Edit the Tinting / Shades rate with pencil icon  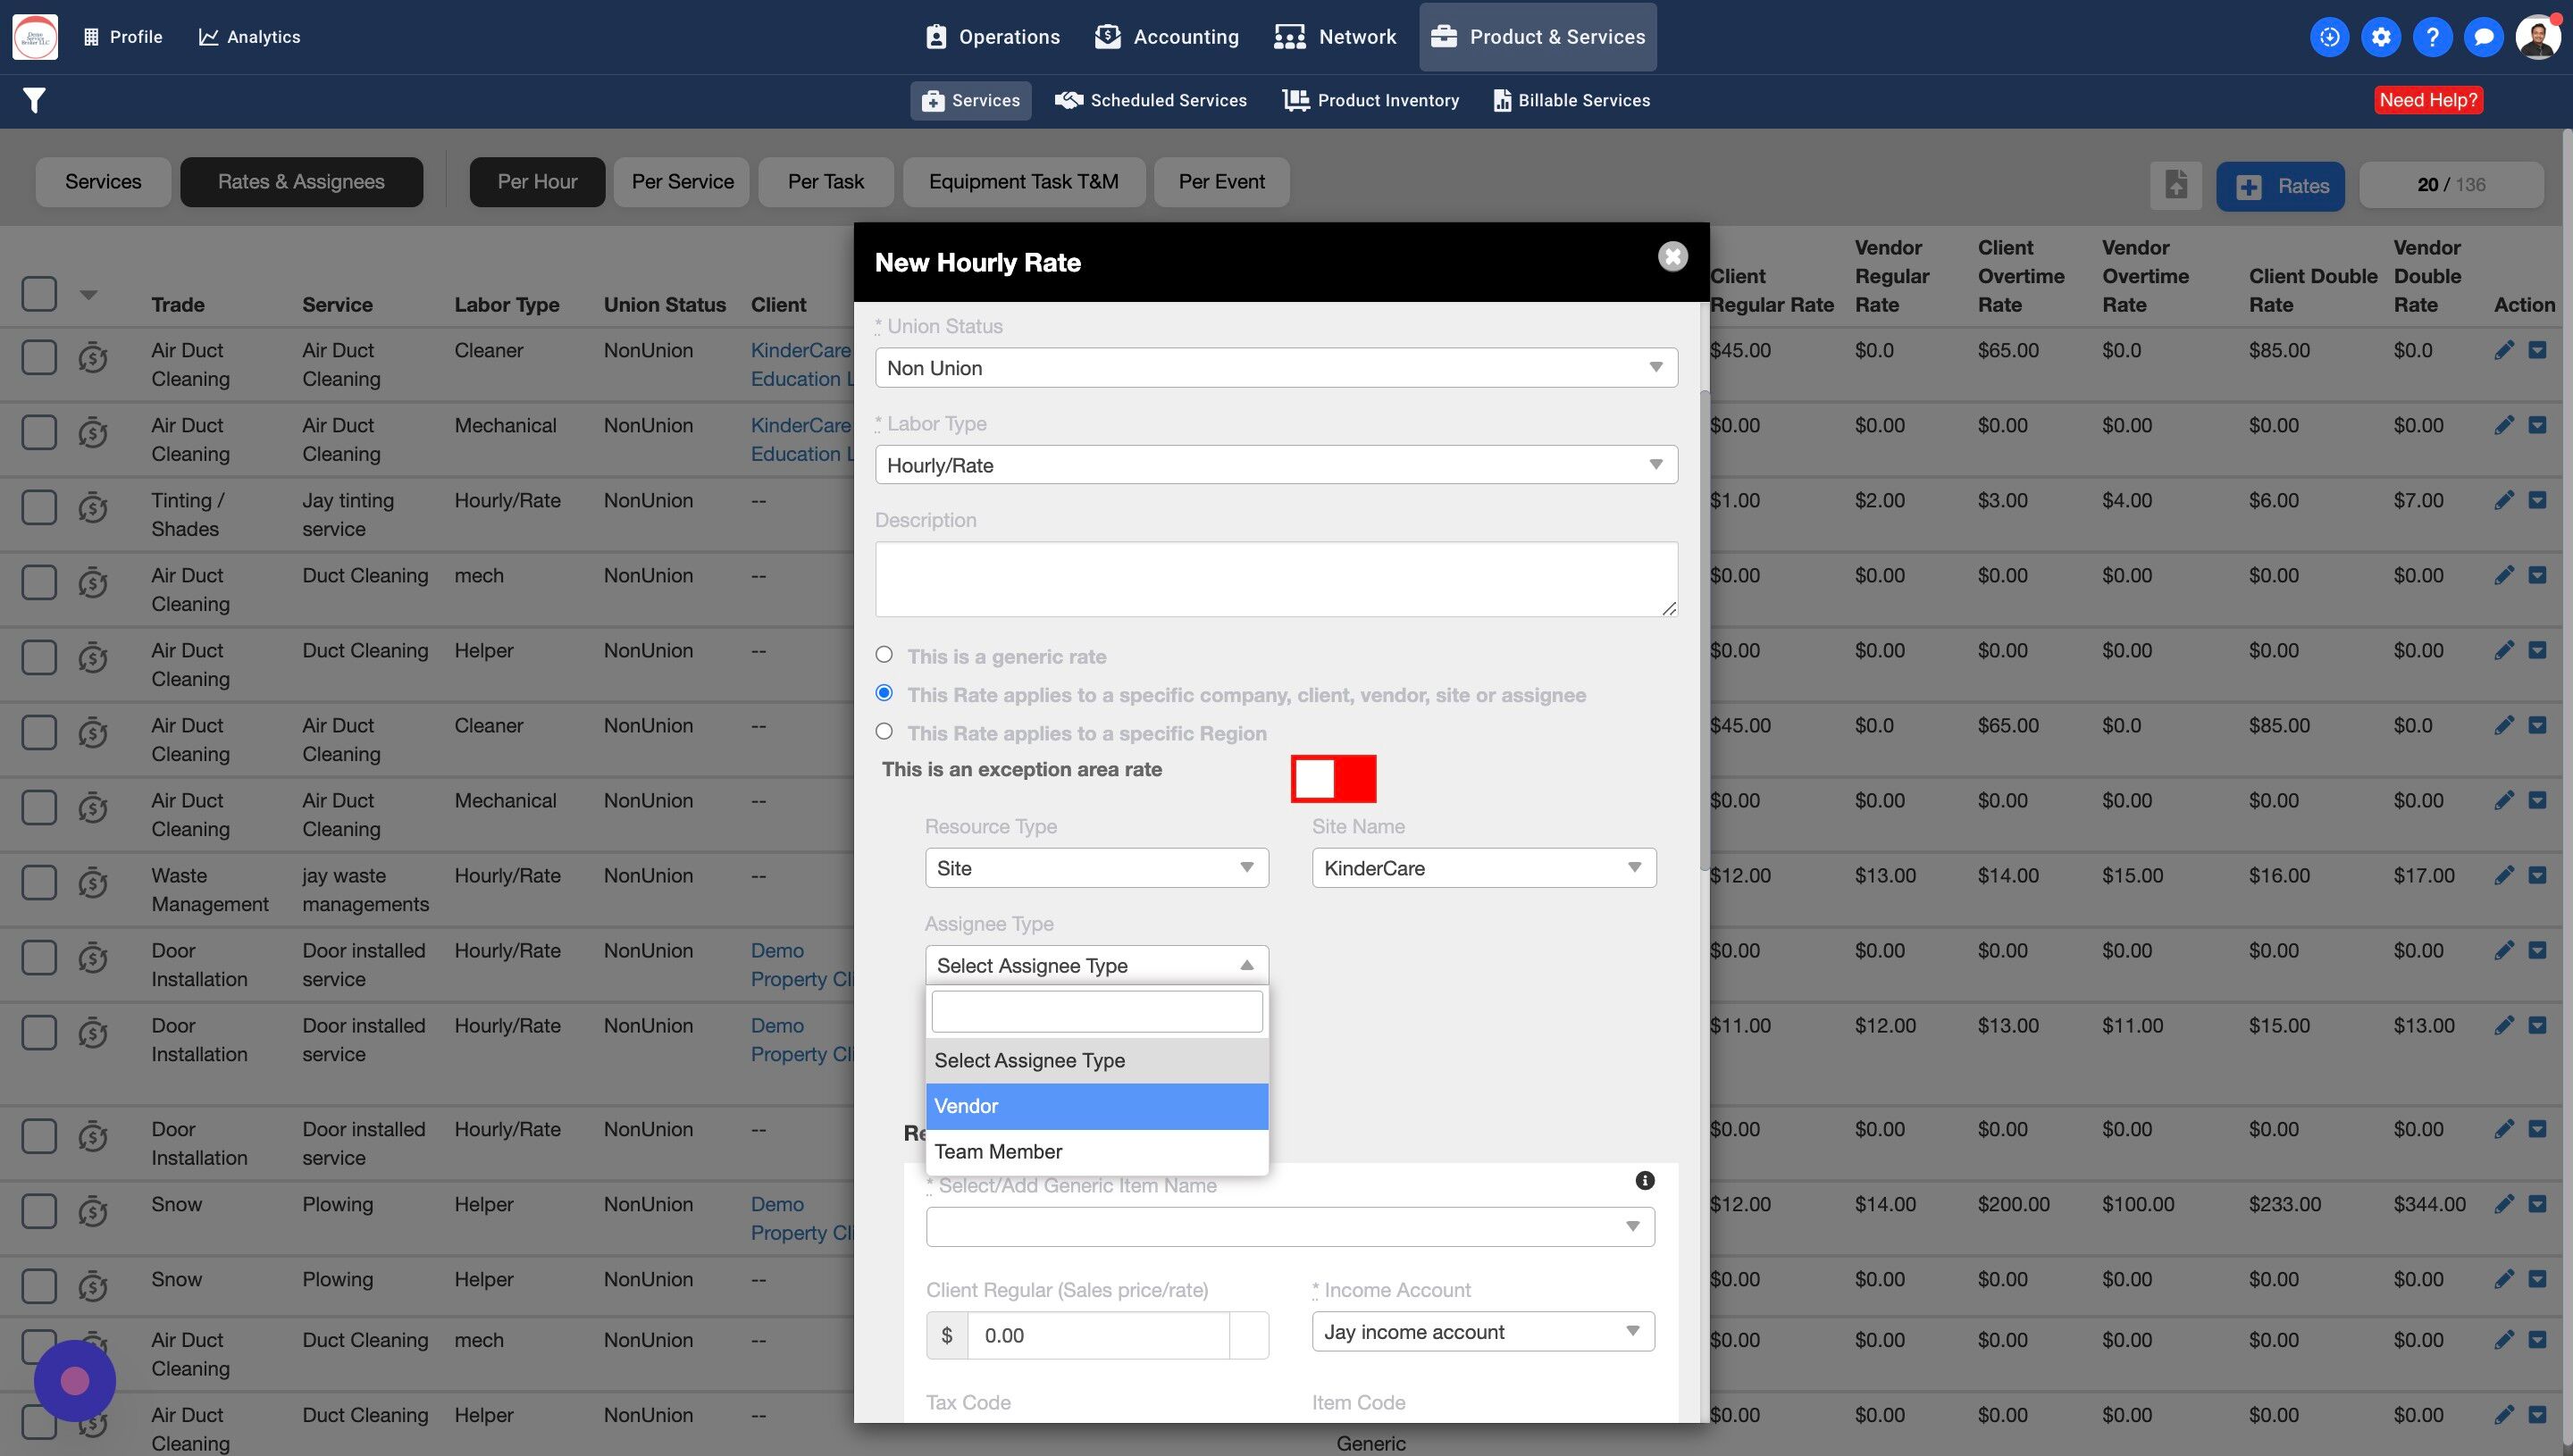tap(2504, 500)
